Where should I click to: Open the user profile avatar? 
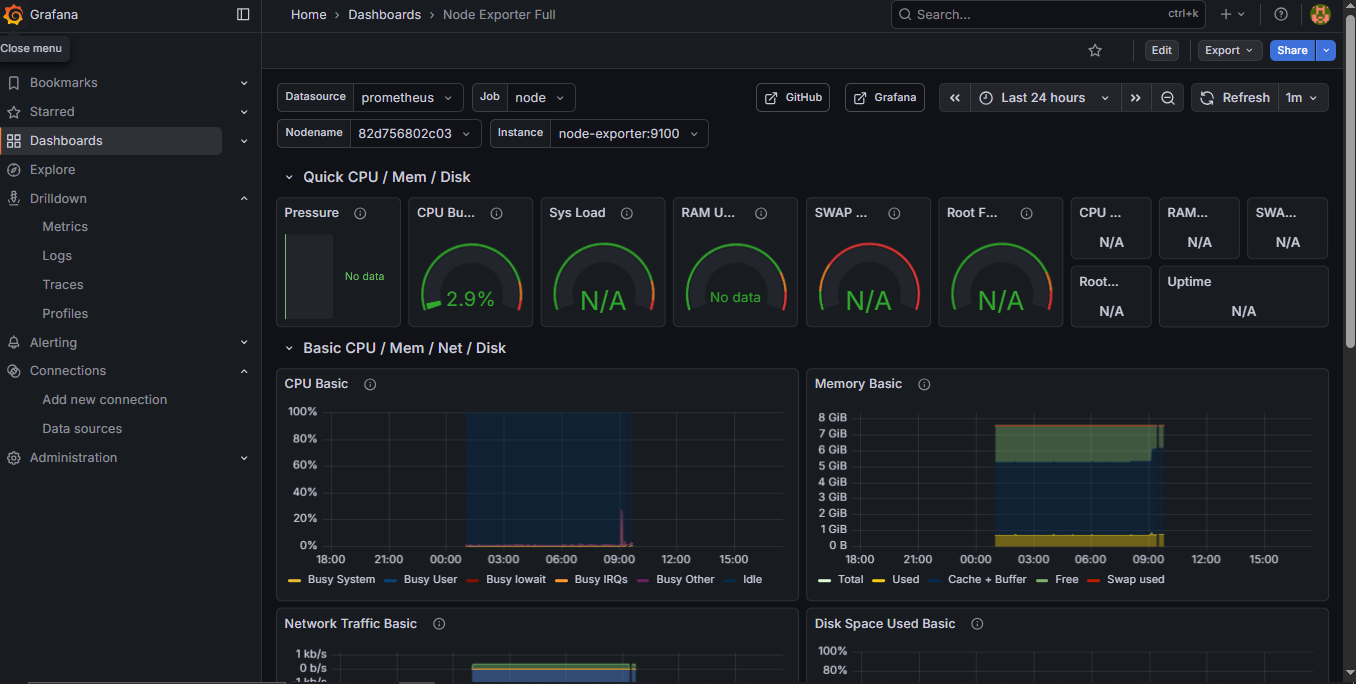(1320, 14)
